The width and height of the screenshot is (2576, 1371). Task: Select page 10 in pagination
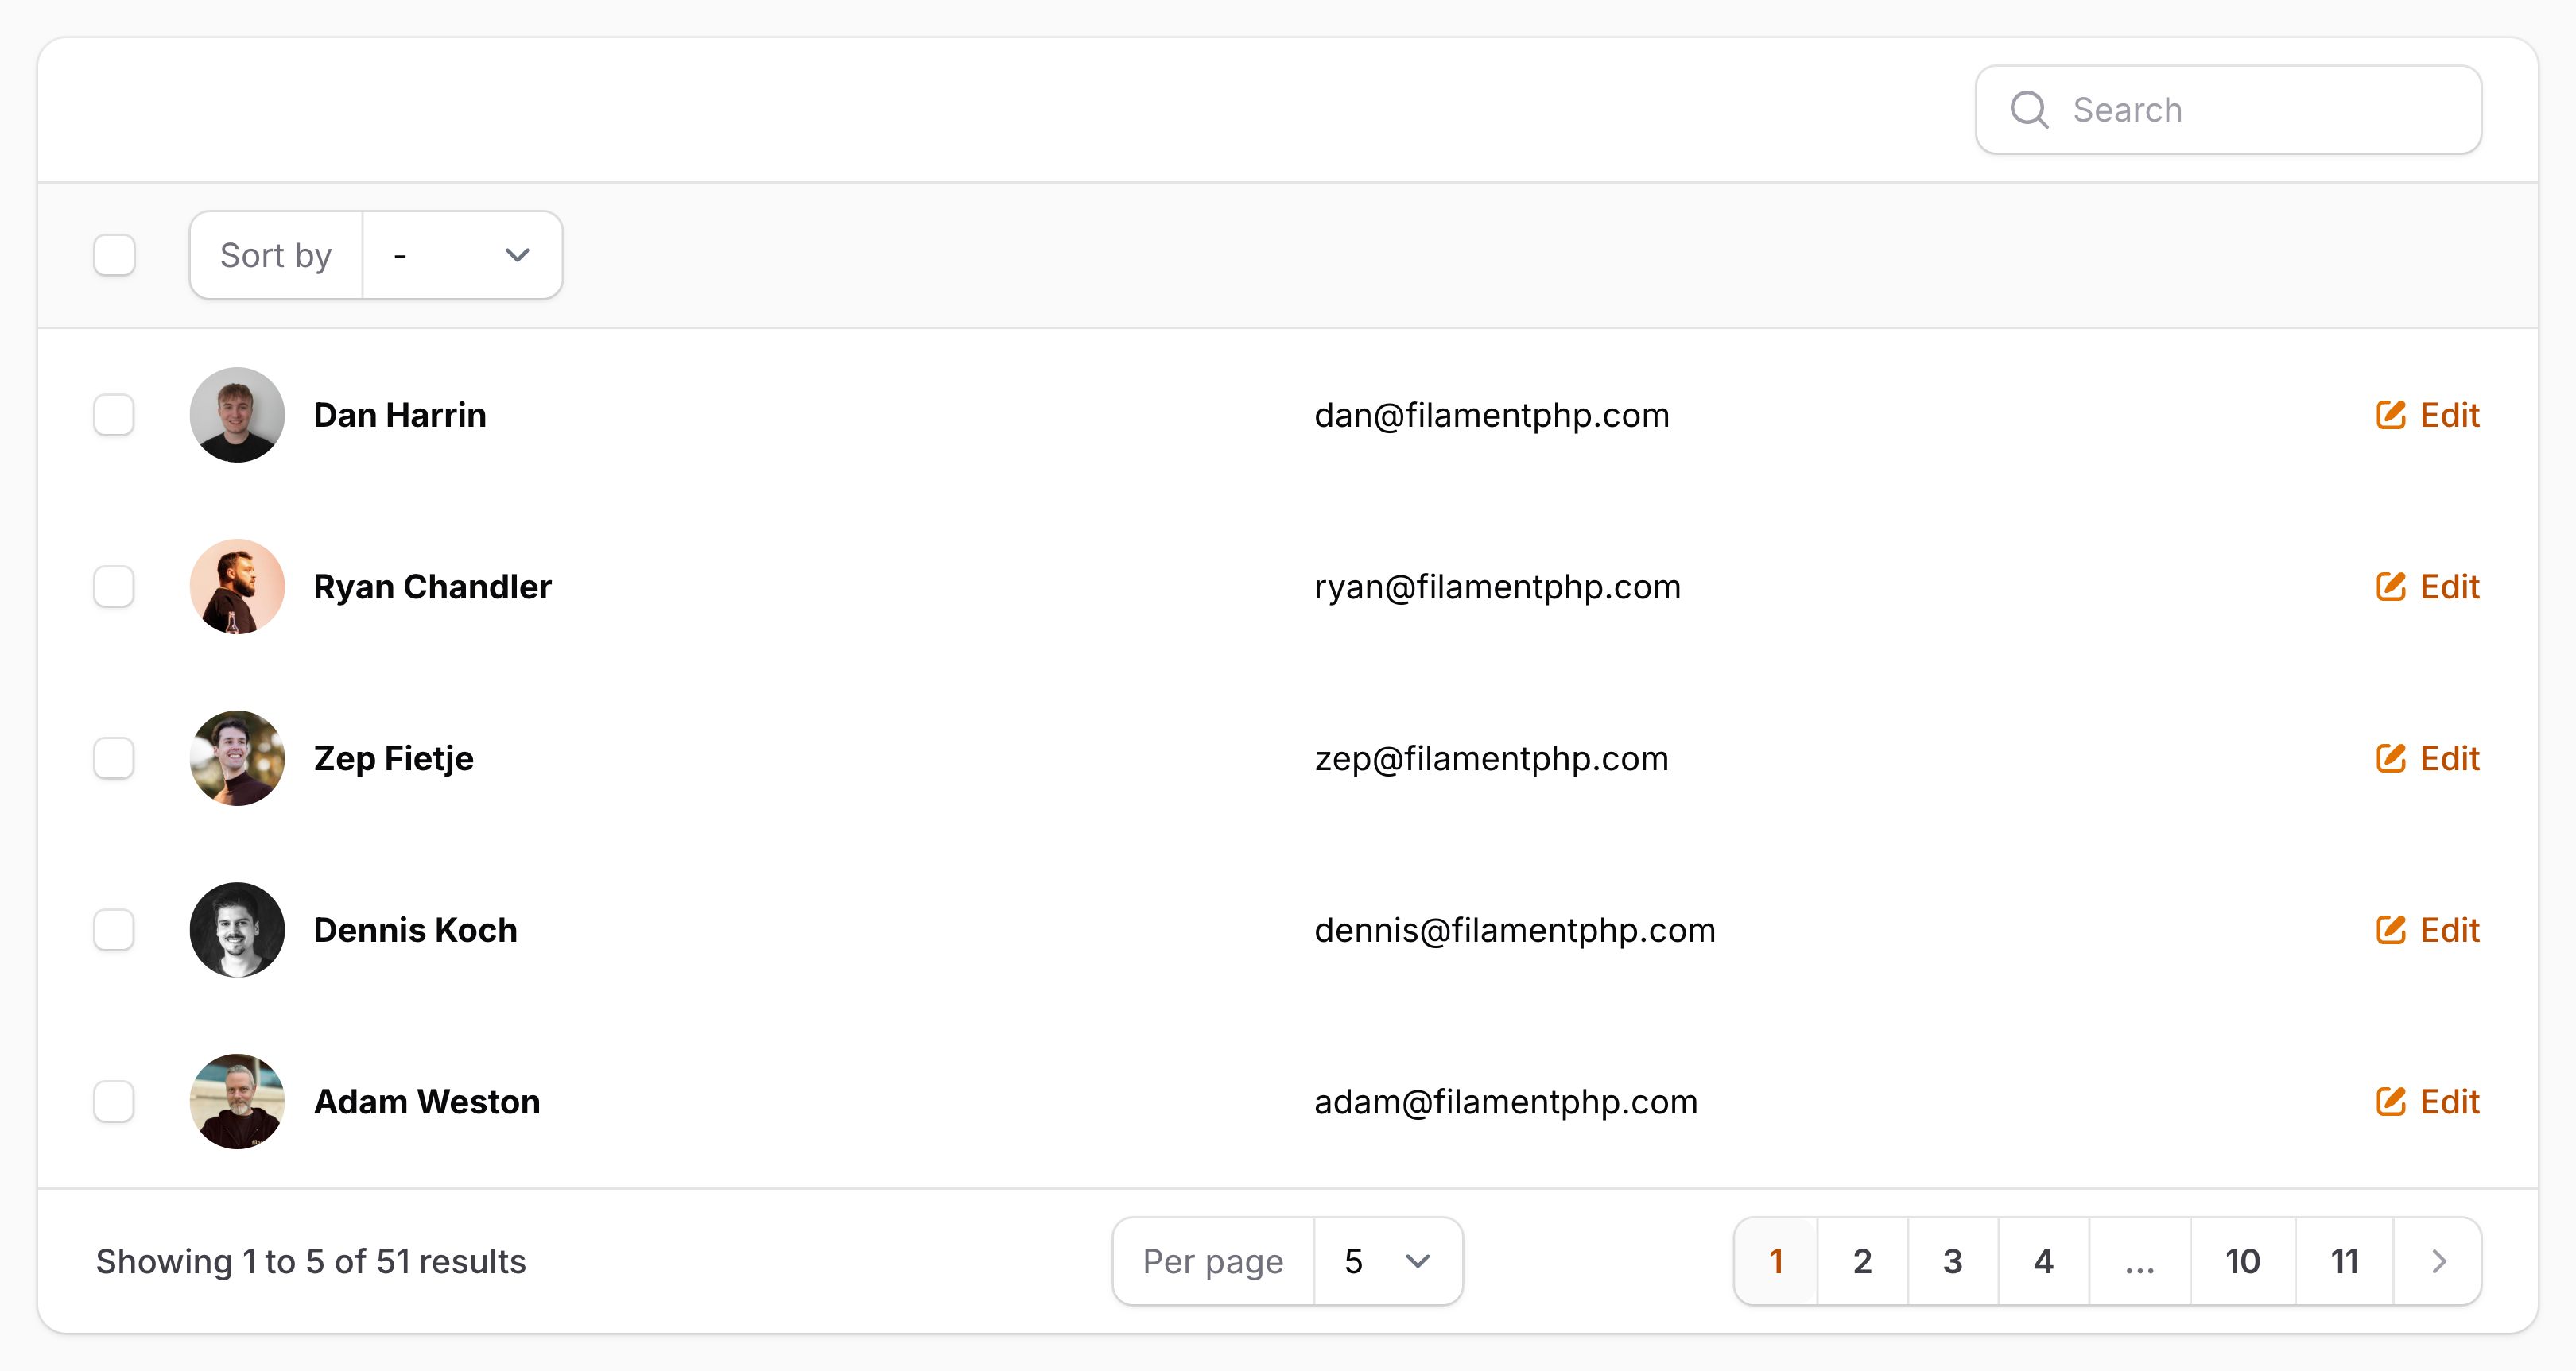[x=2242, y=1261]
